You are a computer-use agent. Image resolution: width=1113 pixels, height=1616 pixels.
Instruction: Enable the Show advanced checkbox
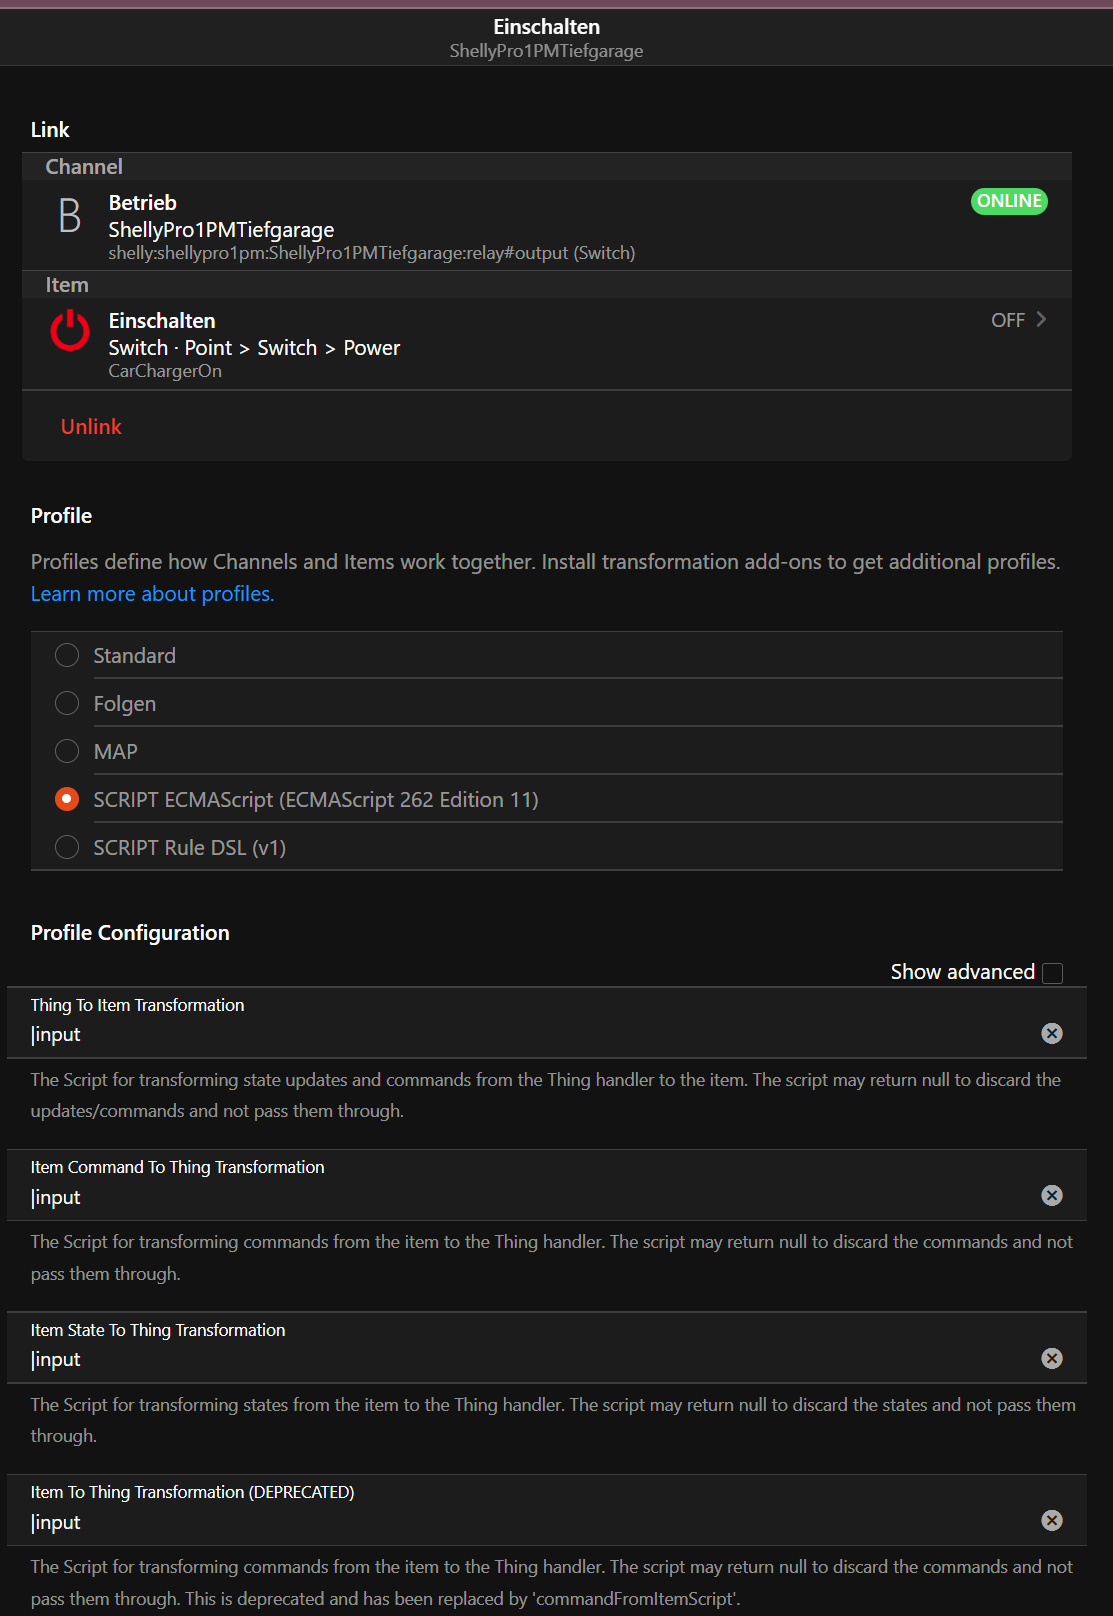pyautogui.click(x=1052, y=973)
